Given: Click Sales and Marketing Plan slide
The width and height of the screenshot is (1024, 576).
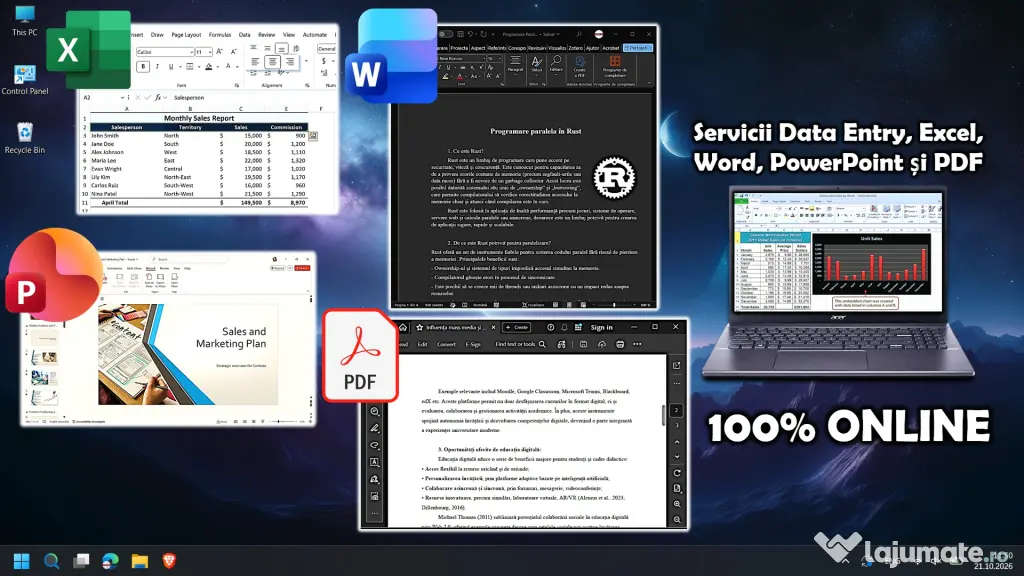Looking at the screenshot, I should click(x=188, y=355).
